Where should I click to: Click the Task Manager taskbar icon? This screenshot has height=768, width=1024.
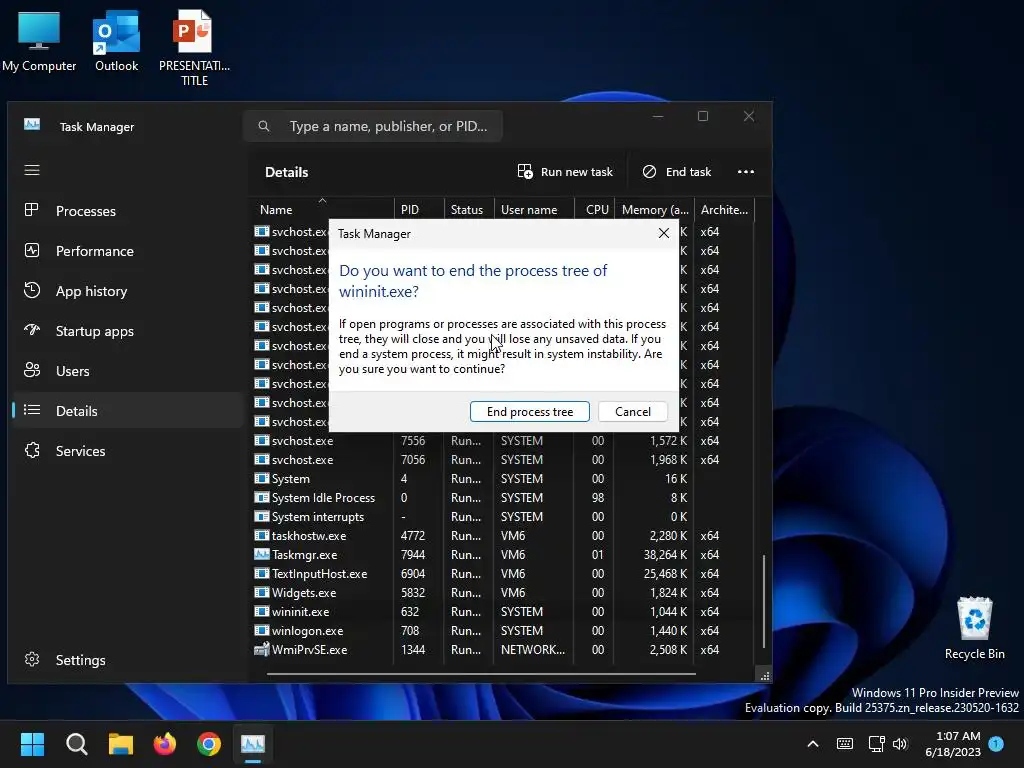[253, 744]
